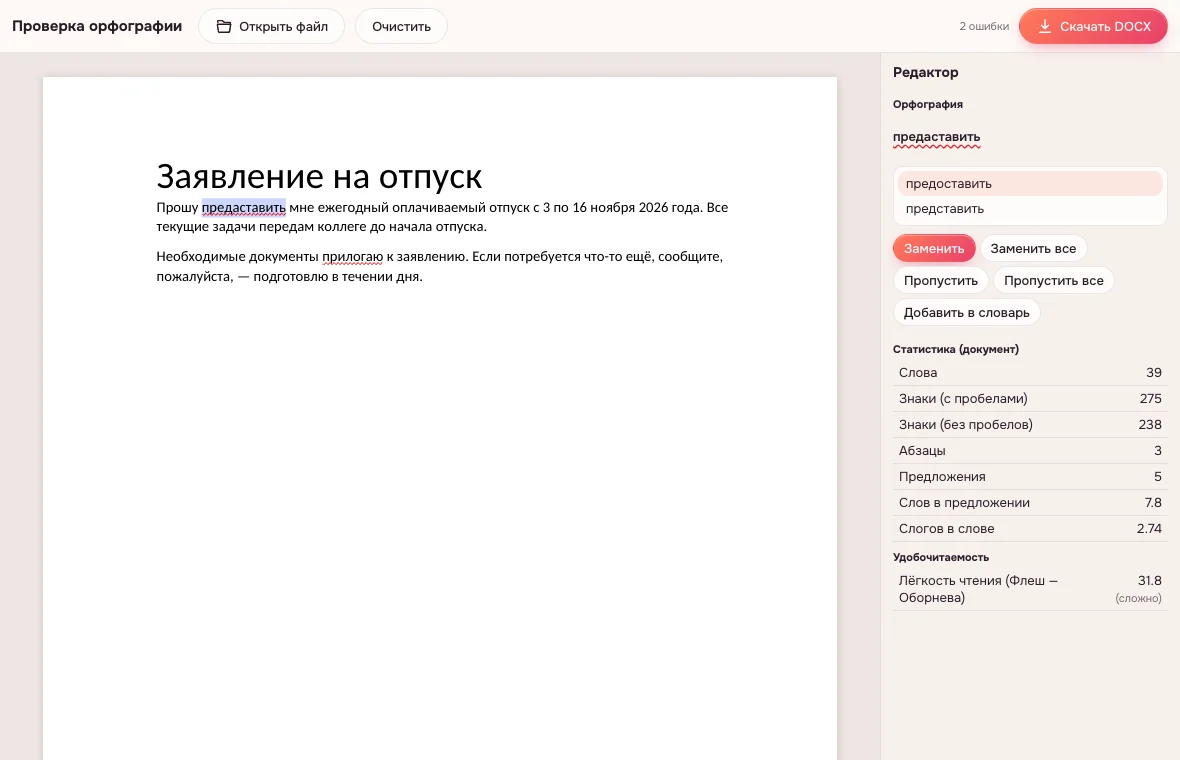Click the misspelled word «предаставить» in the Редактор panel
Viewport: 1180px width, 760px height.
coord(936,137)
